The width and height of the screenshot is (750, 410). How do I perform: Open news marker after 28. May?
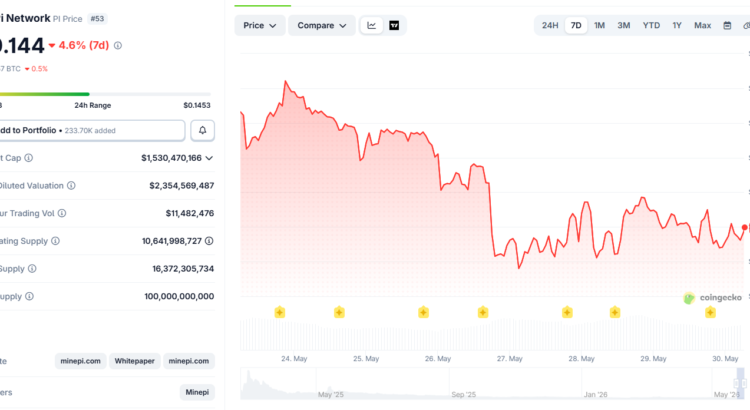[615, 312]
